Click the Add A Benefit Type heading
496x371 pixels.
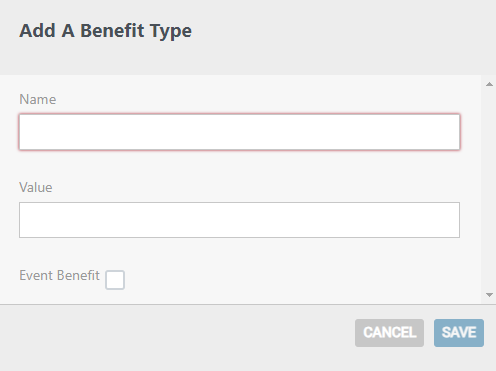(x=105, y=31)
